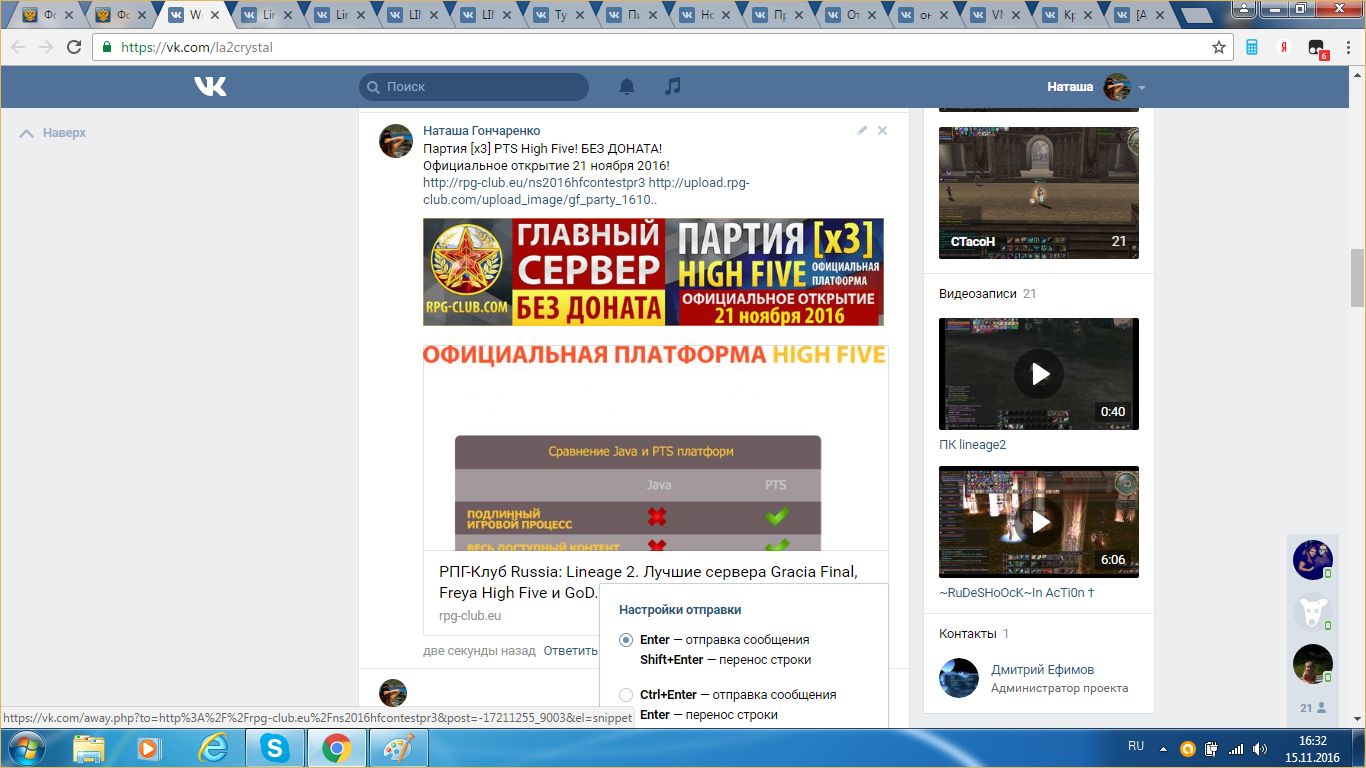
Task: Click Дмитрий Ефимов contact avatar
Action: [959, 677]
